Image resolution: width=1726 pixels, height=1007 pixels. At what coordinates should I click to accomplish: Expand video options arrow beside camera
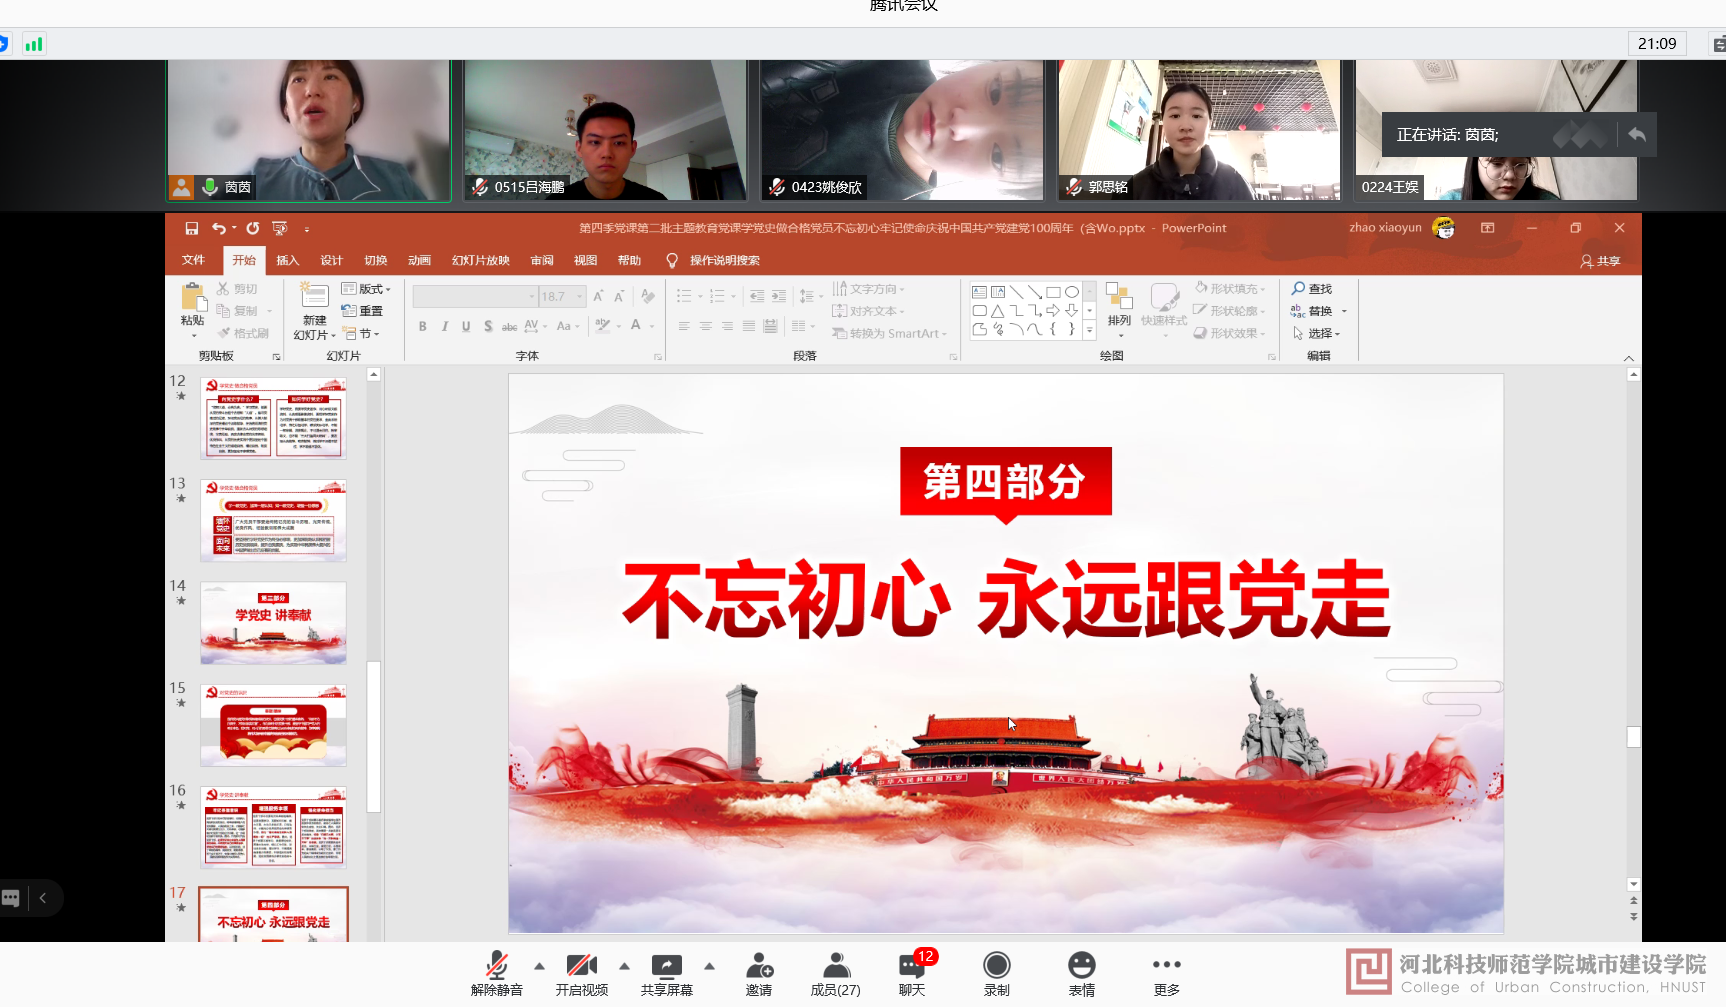coord(624,966)
